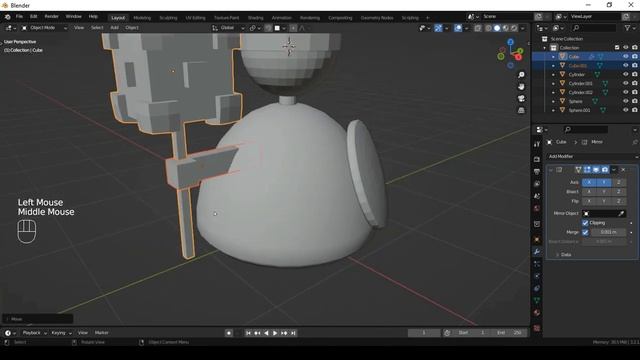
Task: Open the Render menu
Action: tap(51, 17)
